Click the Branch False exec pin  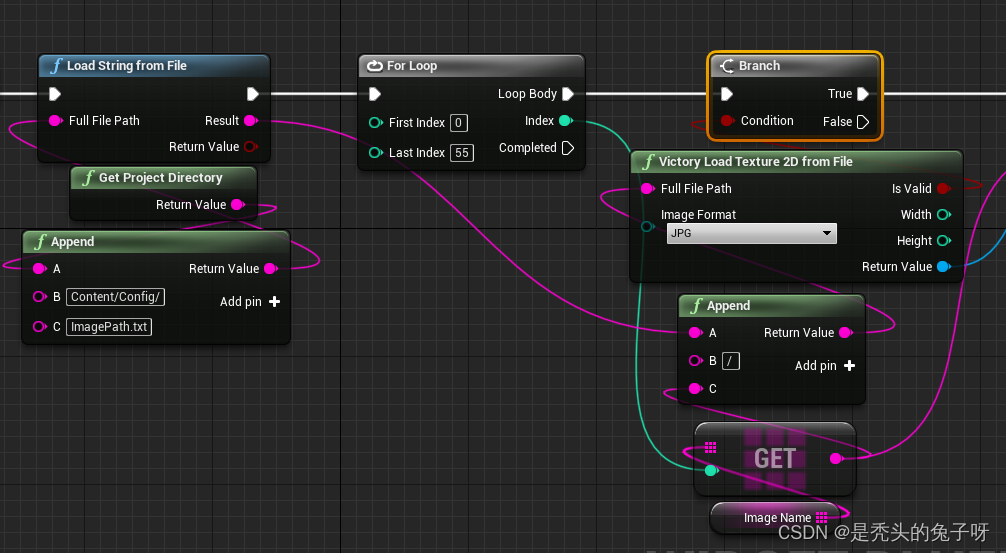point(863,122)
